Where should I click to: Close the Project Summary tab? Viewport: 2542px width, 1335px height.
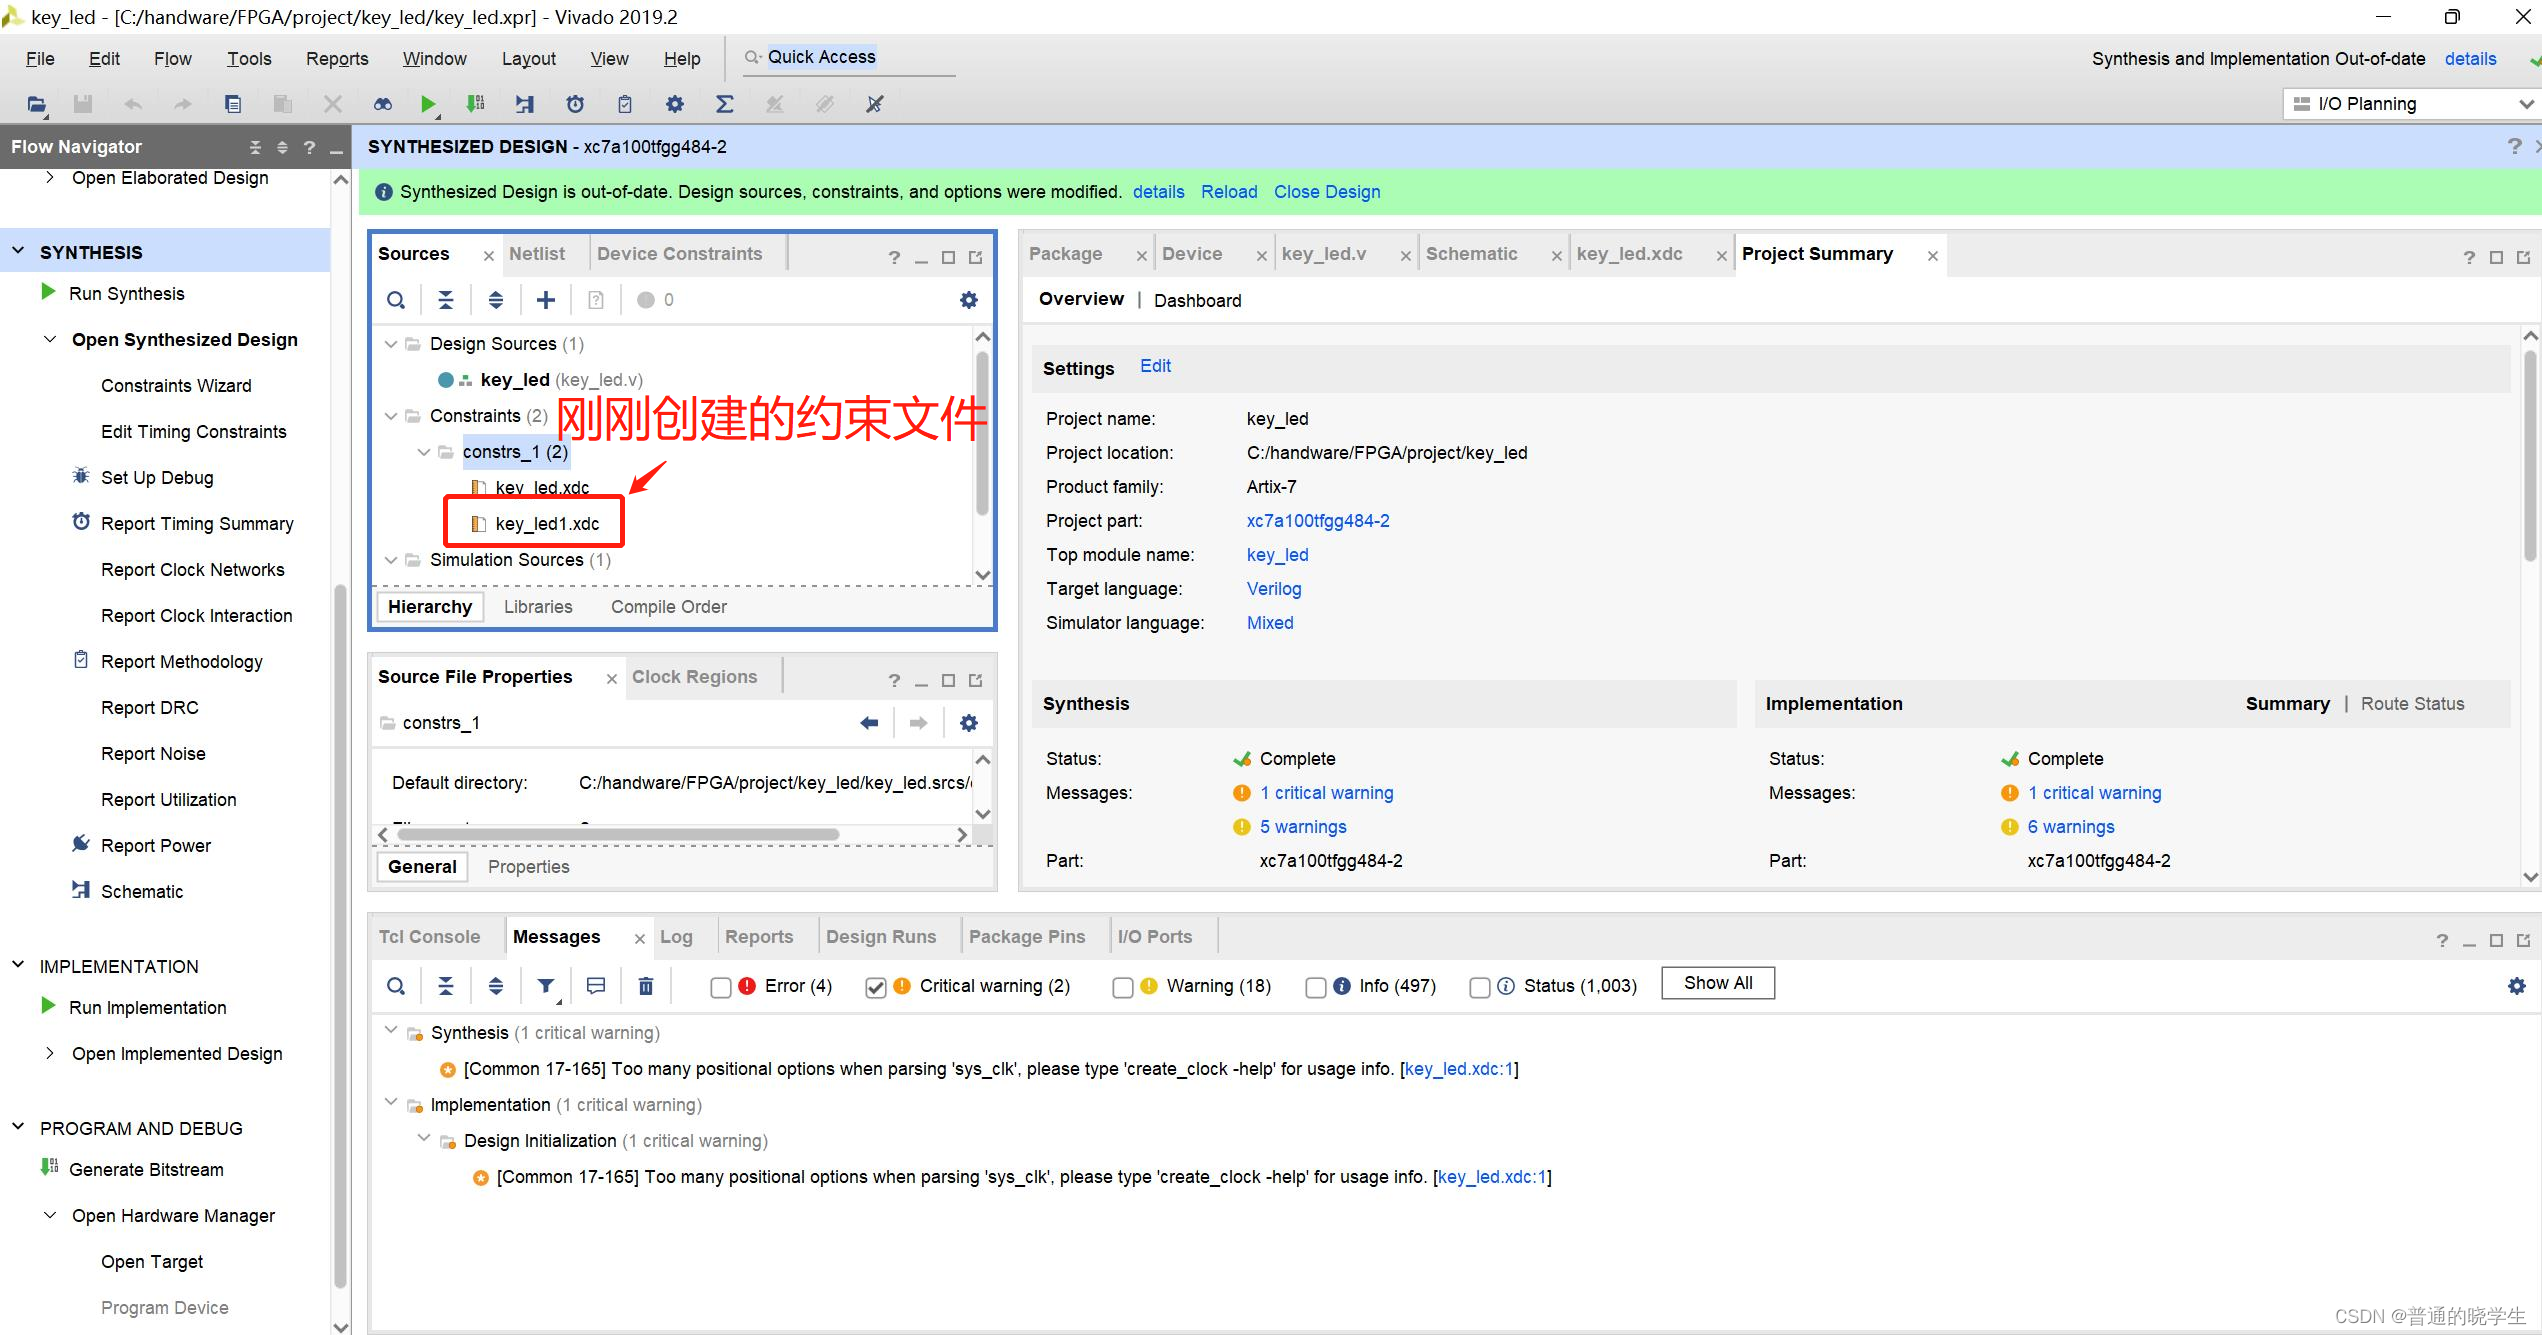point(1933,256)
